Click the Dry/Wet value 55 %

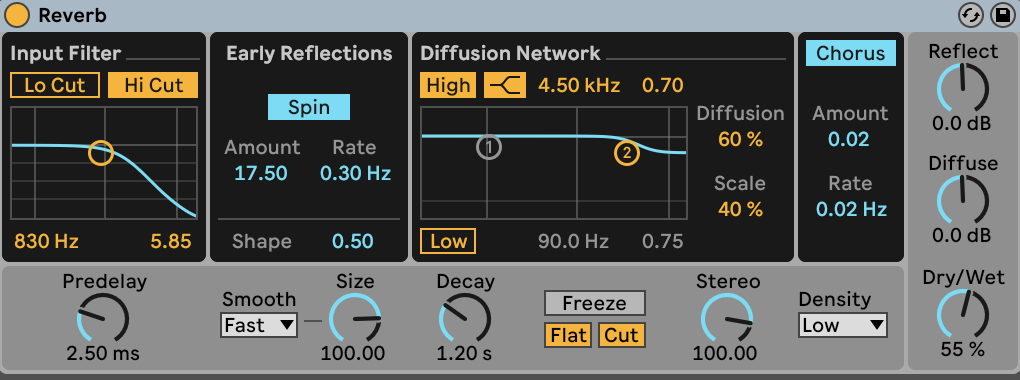click(x=963, y=349)
